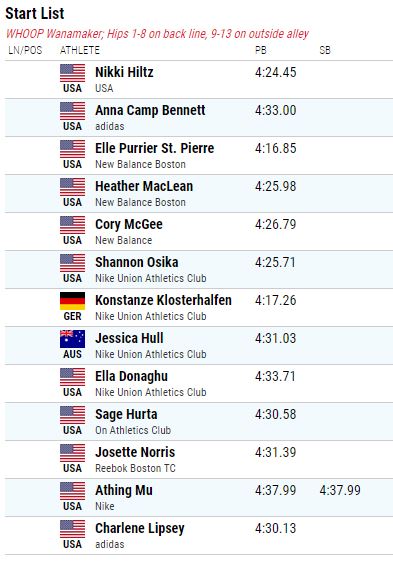Click the SB column header
The image size is (393, 567).
tap(325, 50)
